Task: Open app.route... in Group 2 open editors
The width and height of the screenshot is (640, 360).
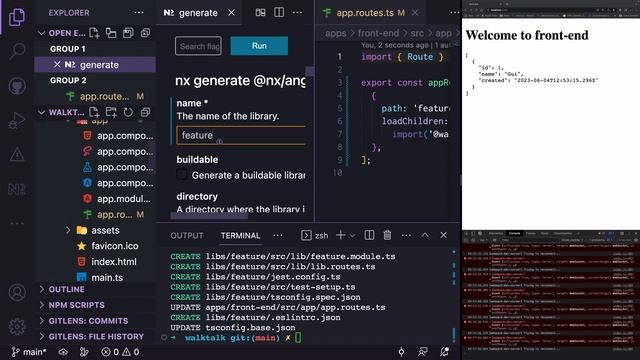Action: pyautogui.click(x=104, y=96)
